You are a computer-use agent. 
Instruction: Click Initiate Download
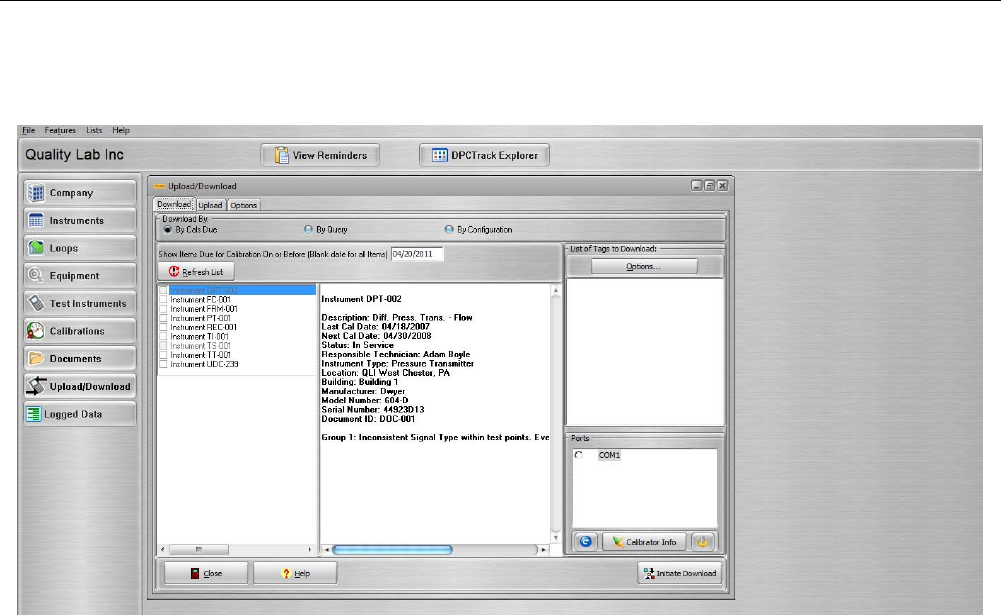[x=680, y=573]
